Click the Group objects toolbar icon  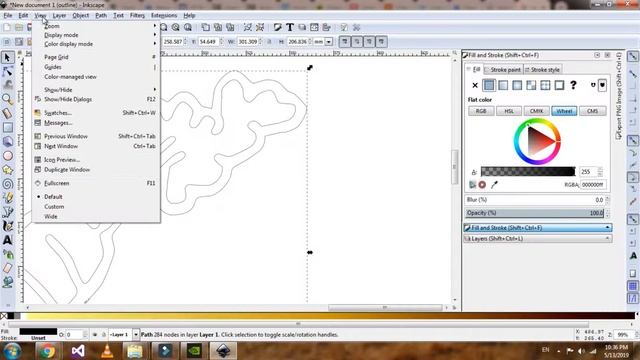click(248, 27)
